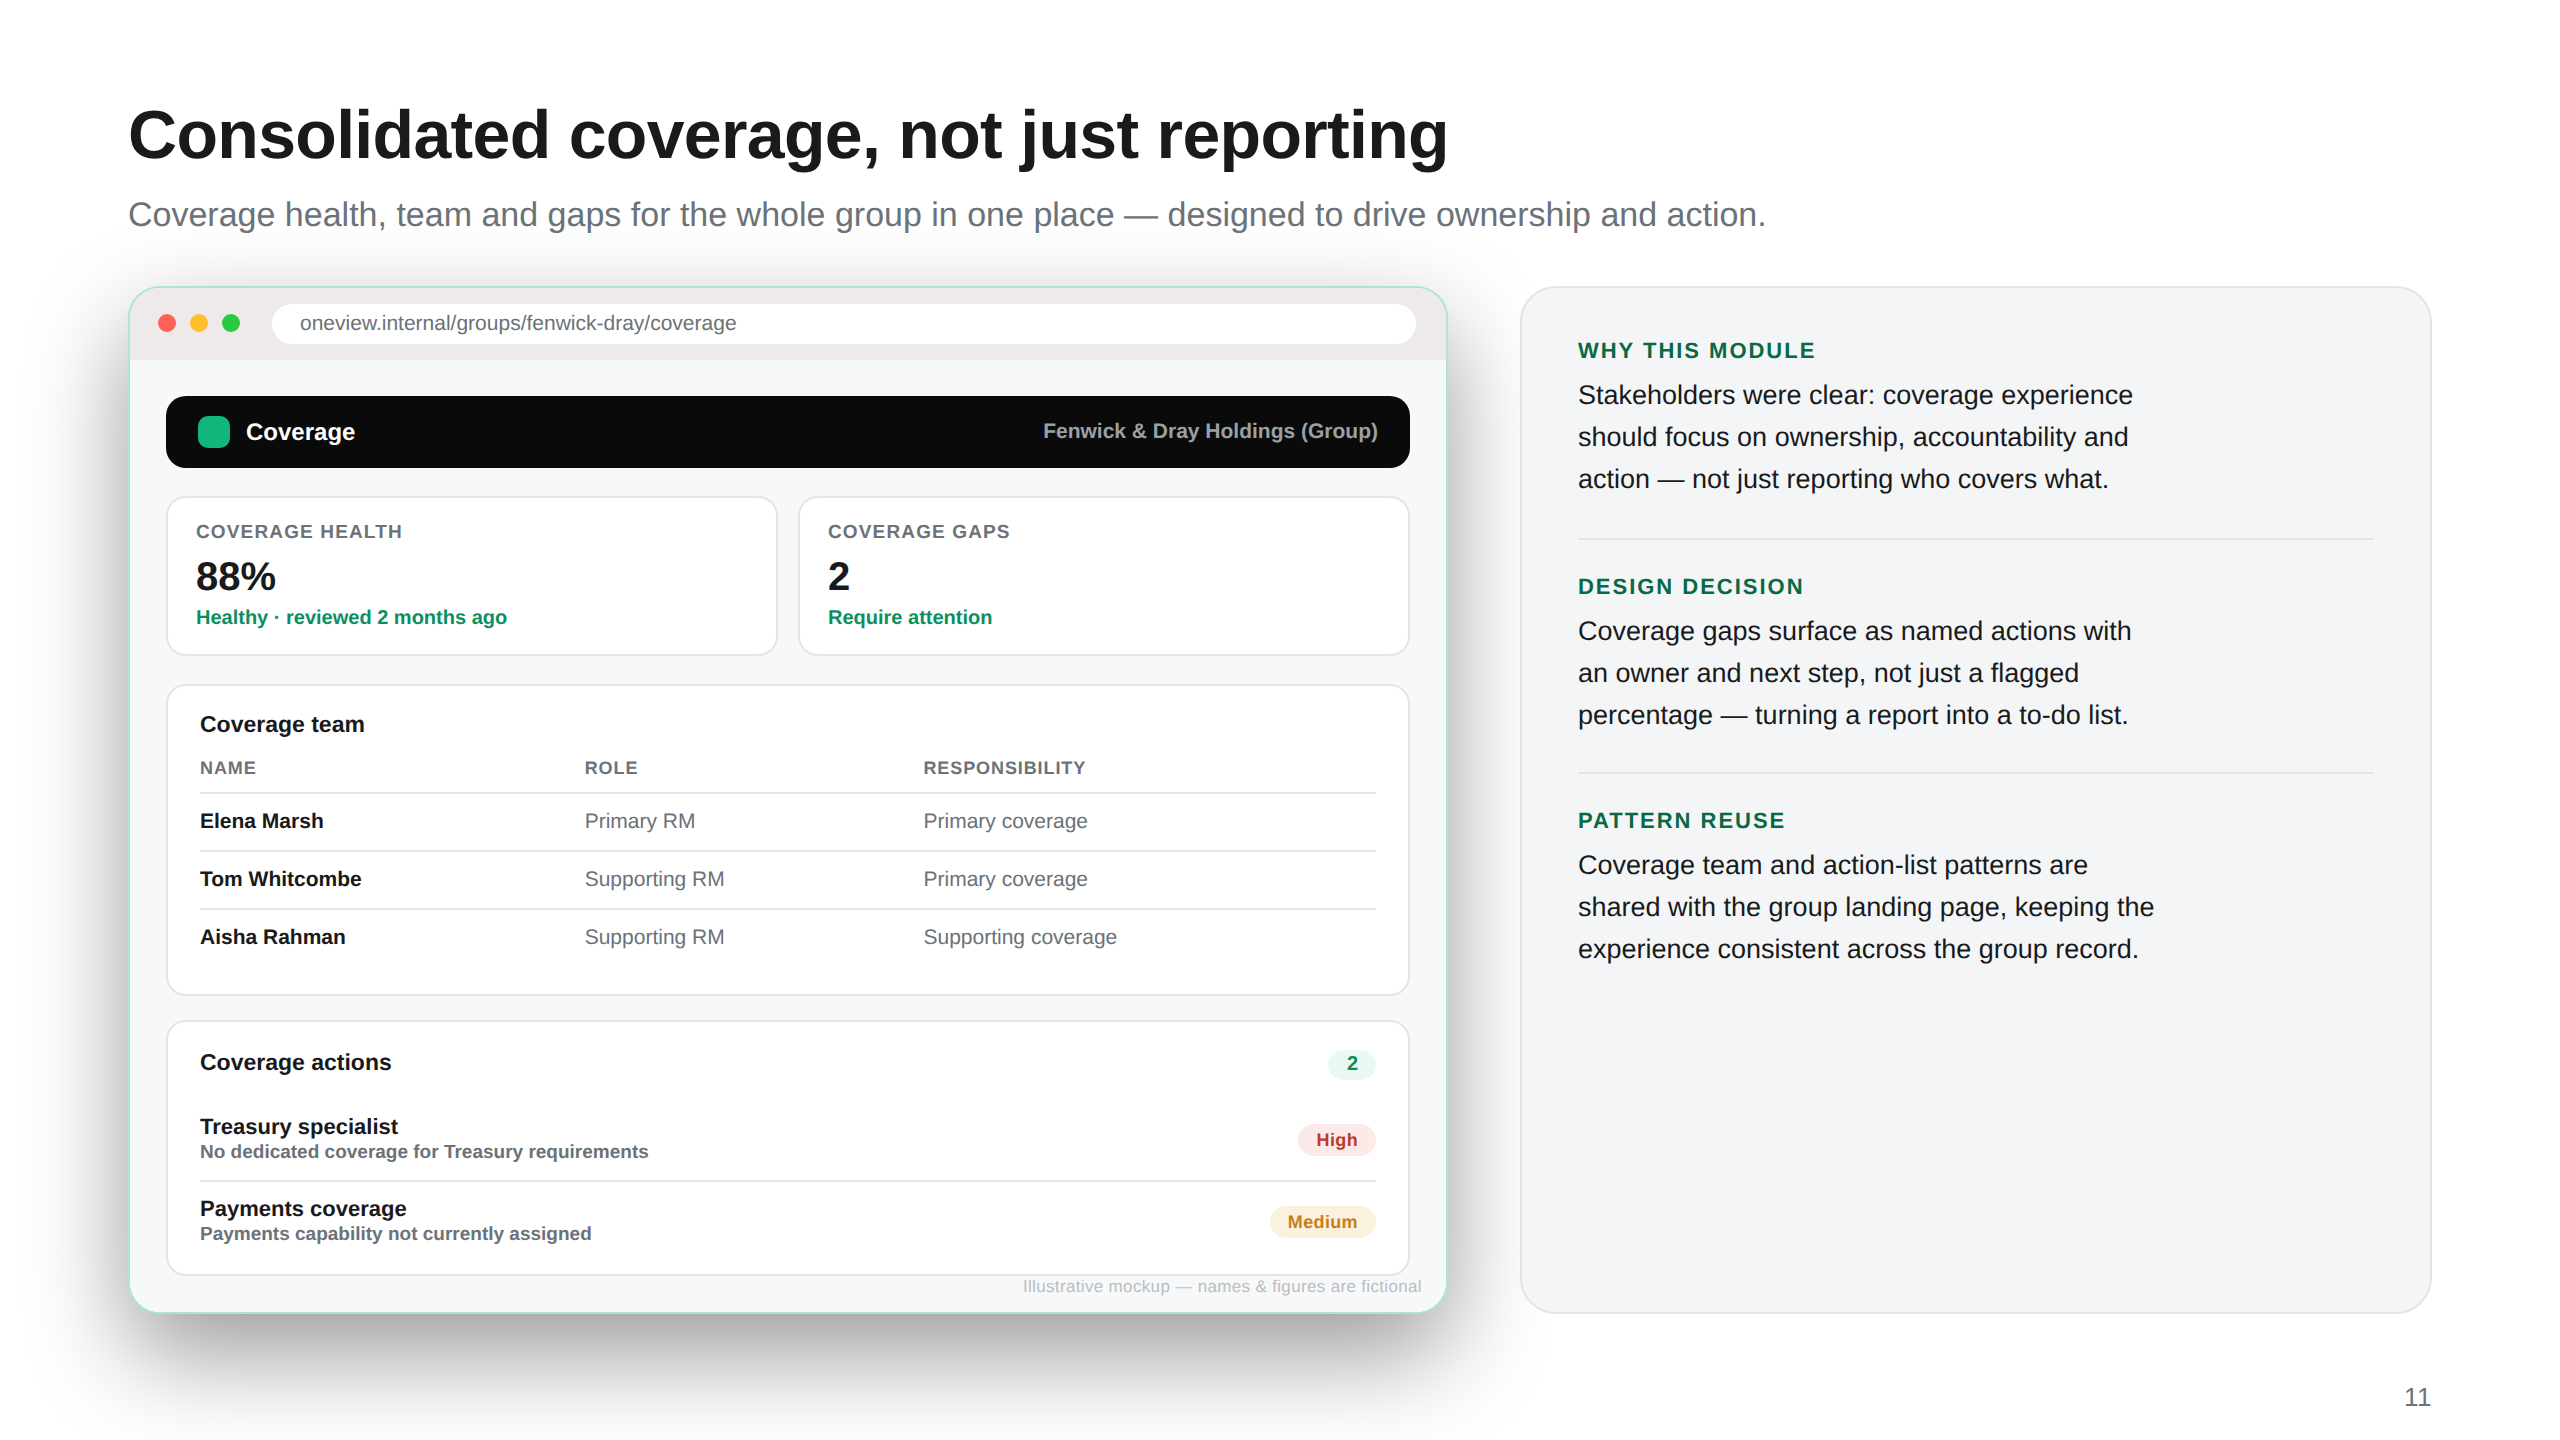Click the 'Supporting coverage' responsibility cell
Screen dimensions: 2560x1440
pos(1020,937)
